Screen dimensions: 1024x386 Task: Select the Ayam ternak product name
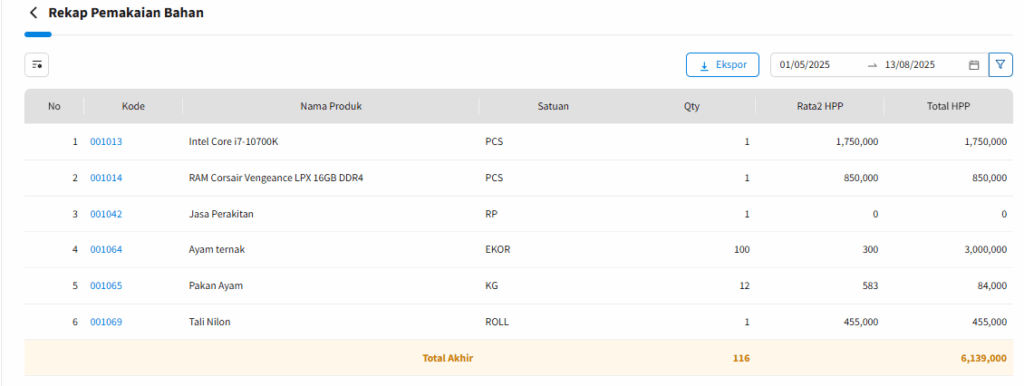(217, 249)
